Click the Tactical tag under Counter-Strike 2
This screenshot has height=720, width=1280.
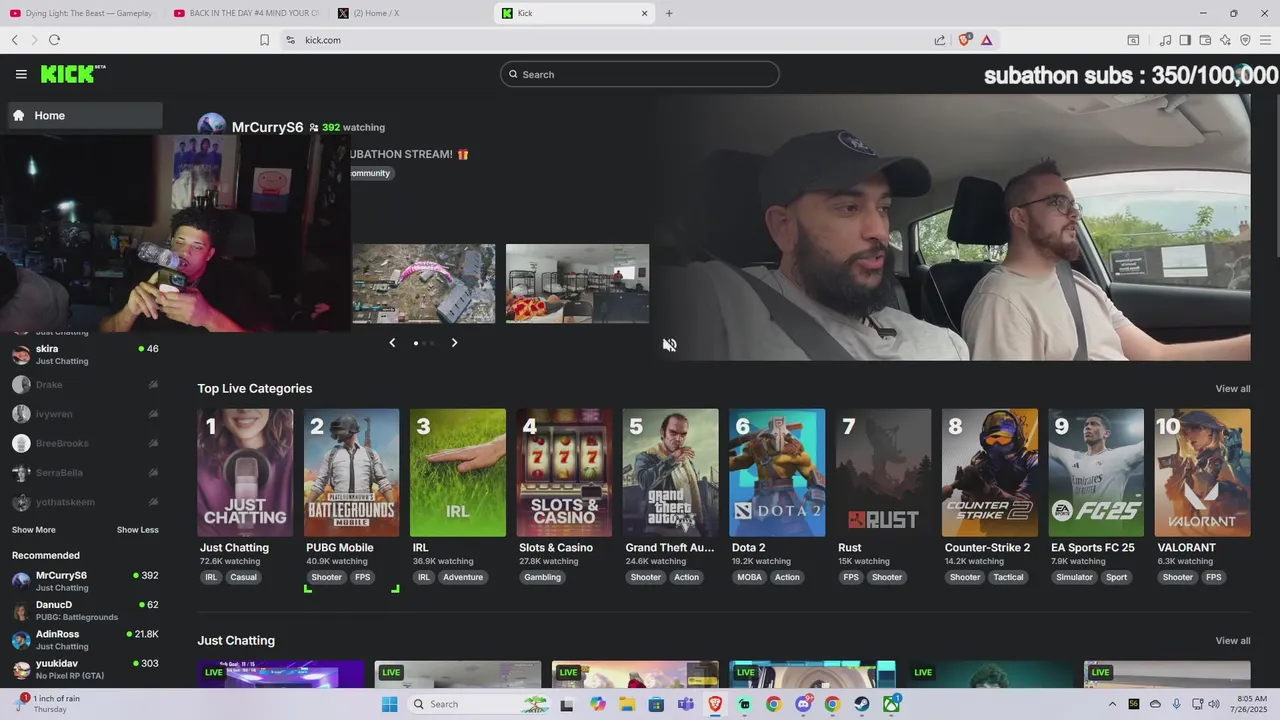(x=1008, y=577)
